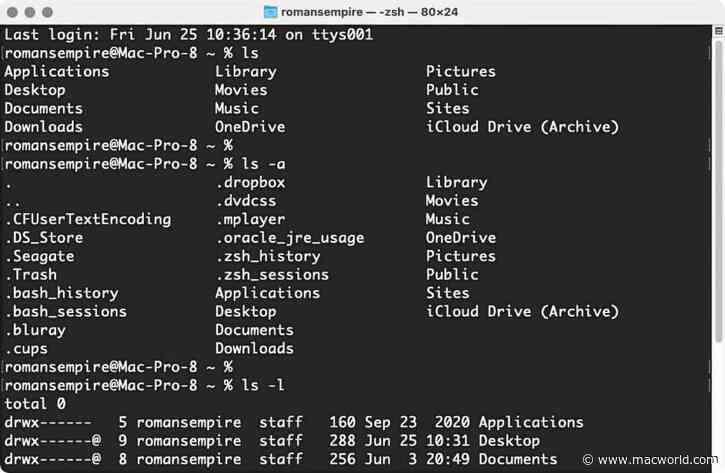Click the '.dvdcss' entry
The width and height of the screenshot is (725, 473).
(x=246, y=201)
